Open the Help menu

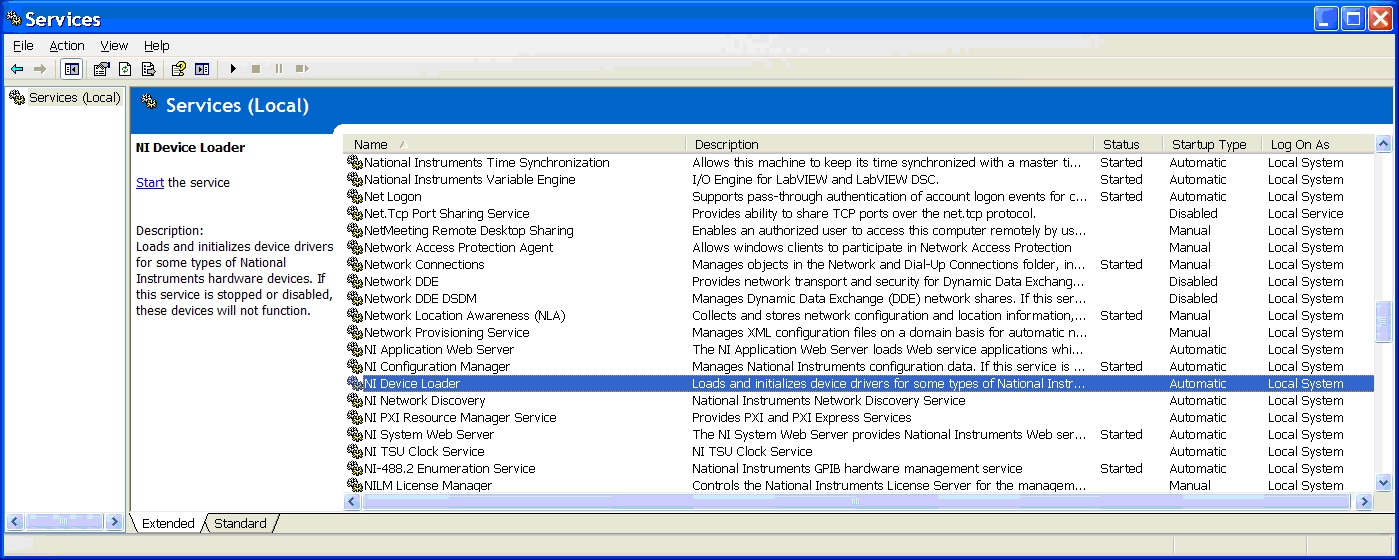(x=157, y=45)
